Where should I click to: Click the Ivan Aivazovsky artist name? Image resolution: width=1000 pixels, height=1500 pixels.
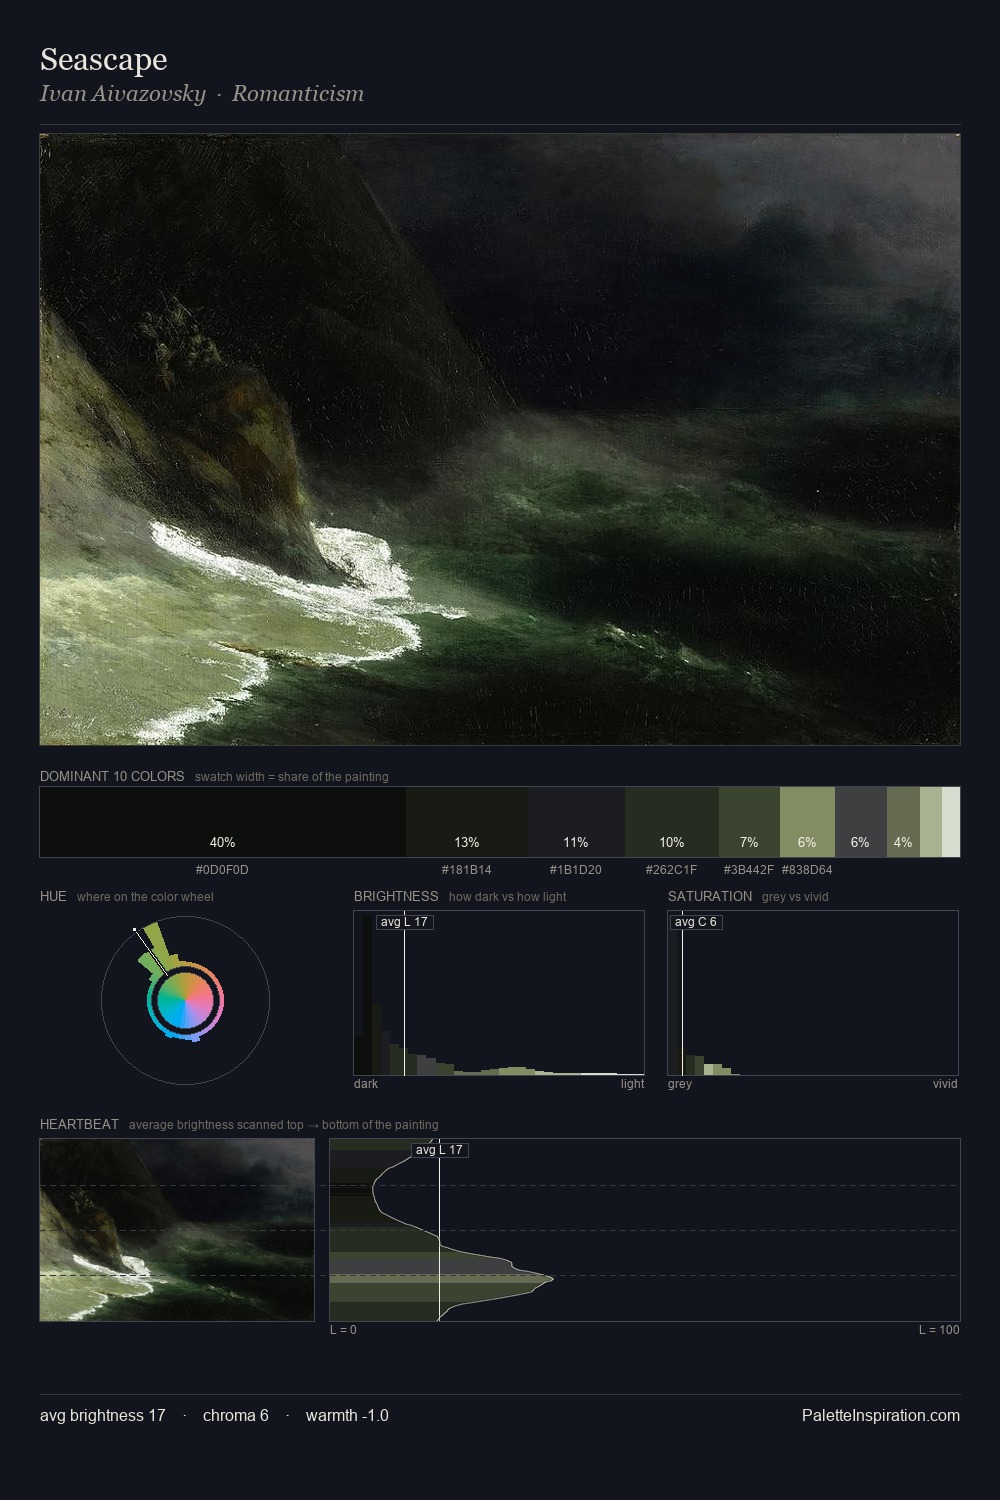pyautogui.click(x=123, y=94)
